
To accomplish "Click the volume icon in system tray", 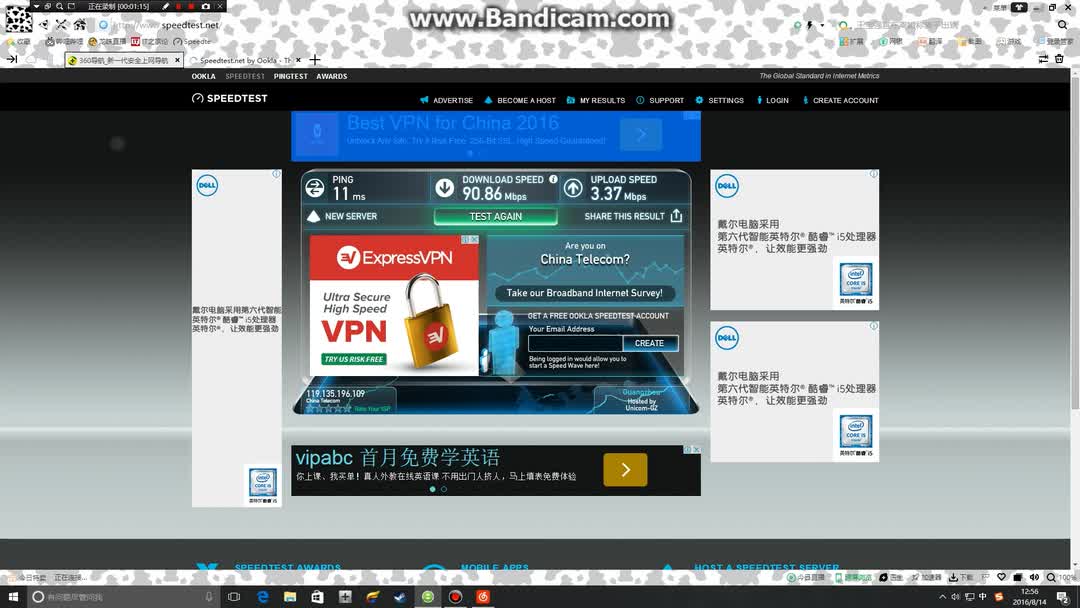I will pos(955,597).
